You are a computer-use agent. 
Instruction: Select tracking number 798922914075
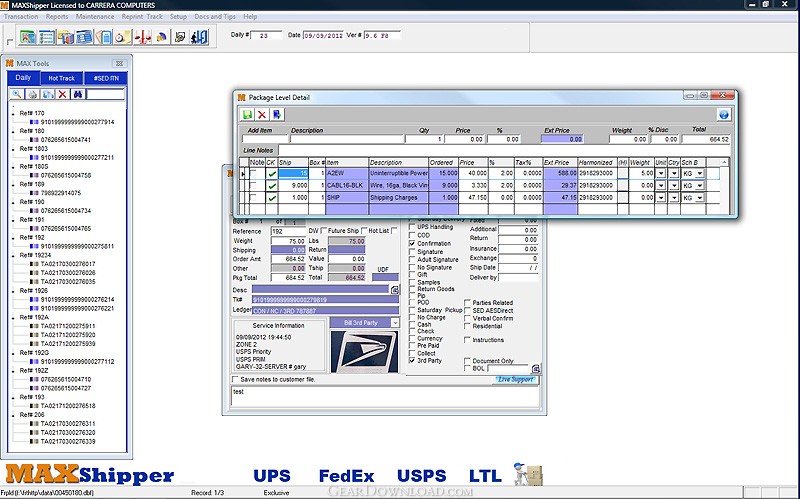[61, 193]
